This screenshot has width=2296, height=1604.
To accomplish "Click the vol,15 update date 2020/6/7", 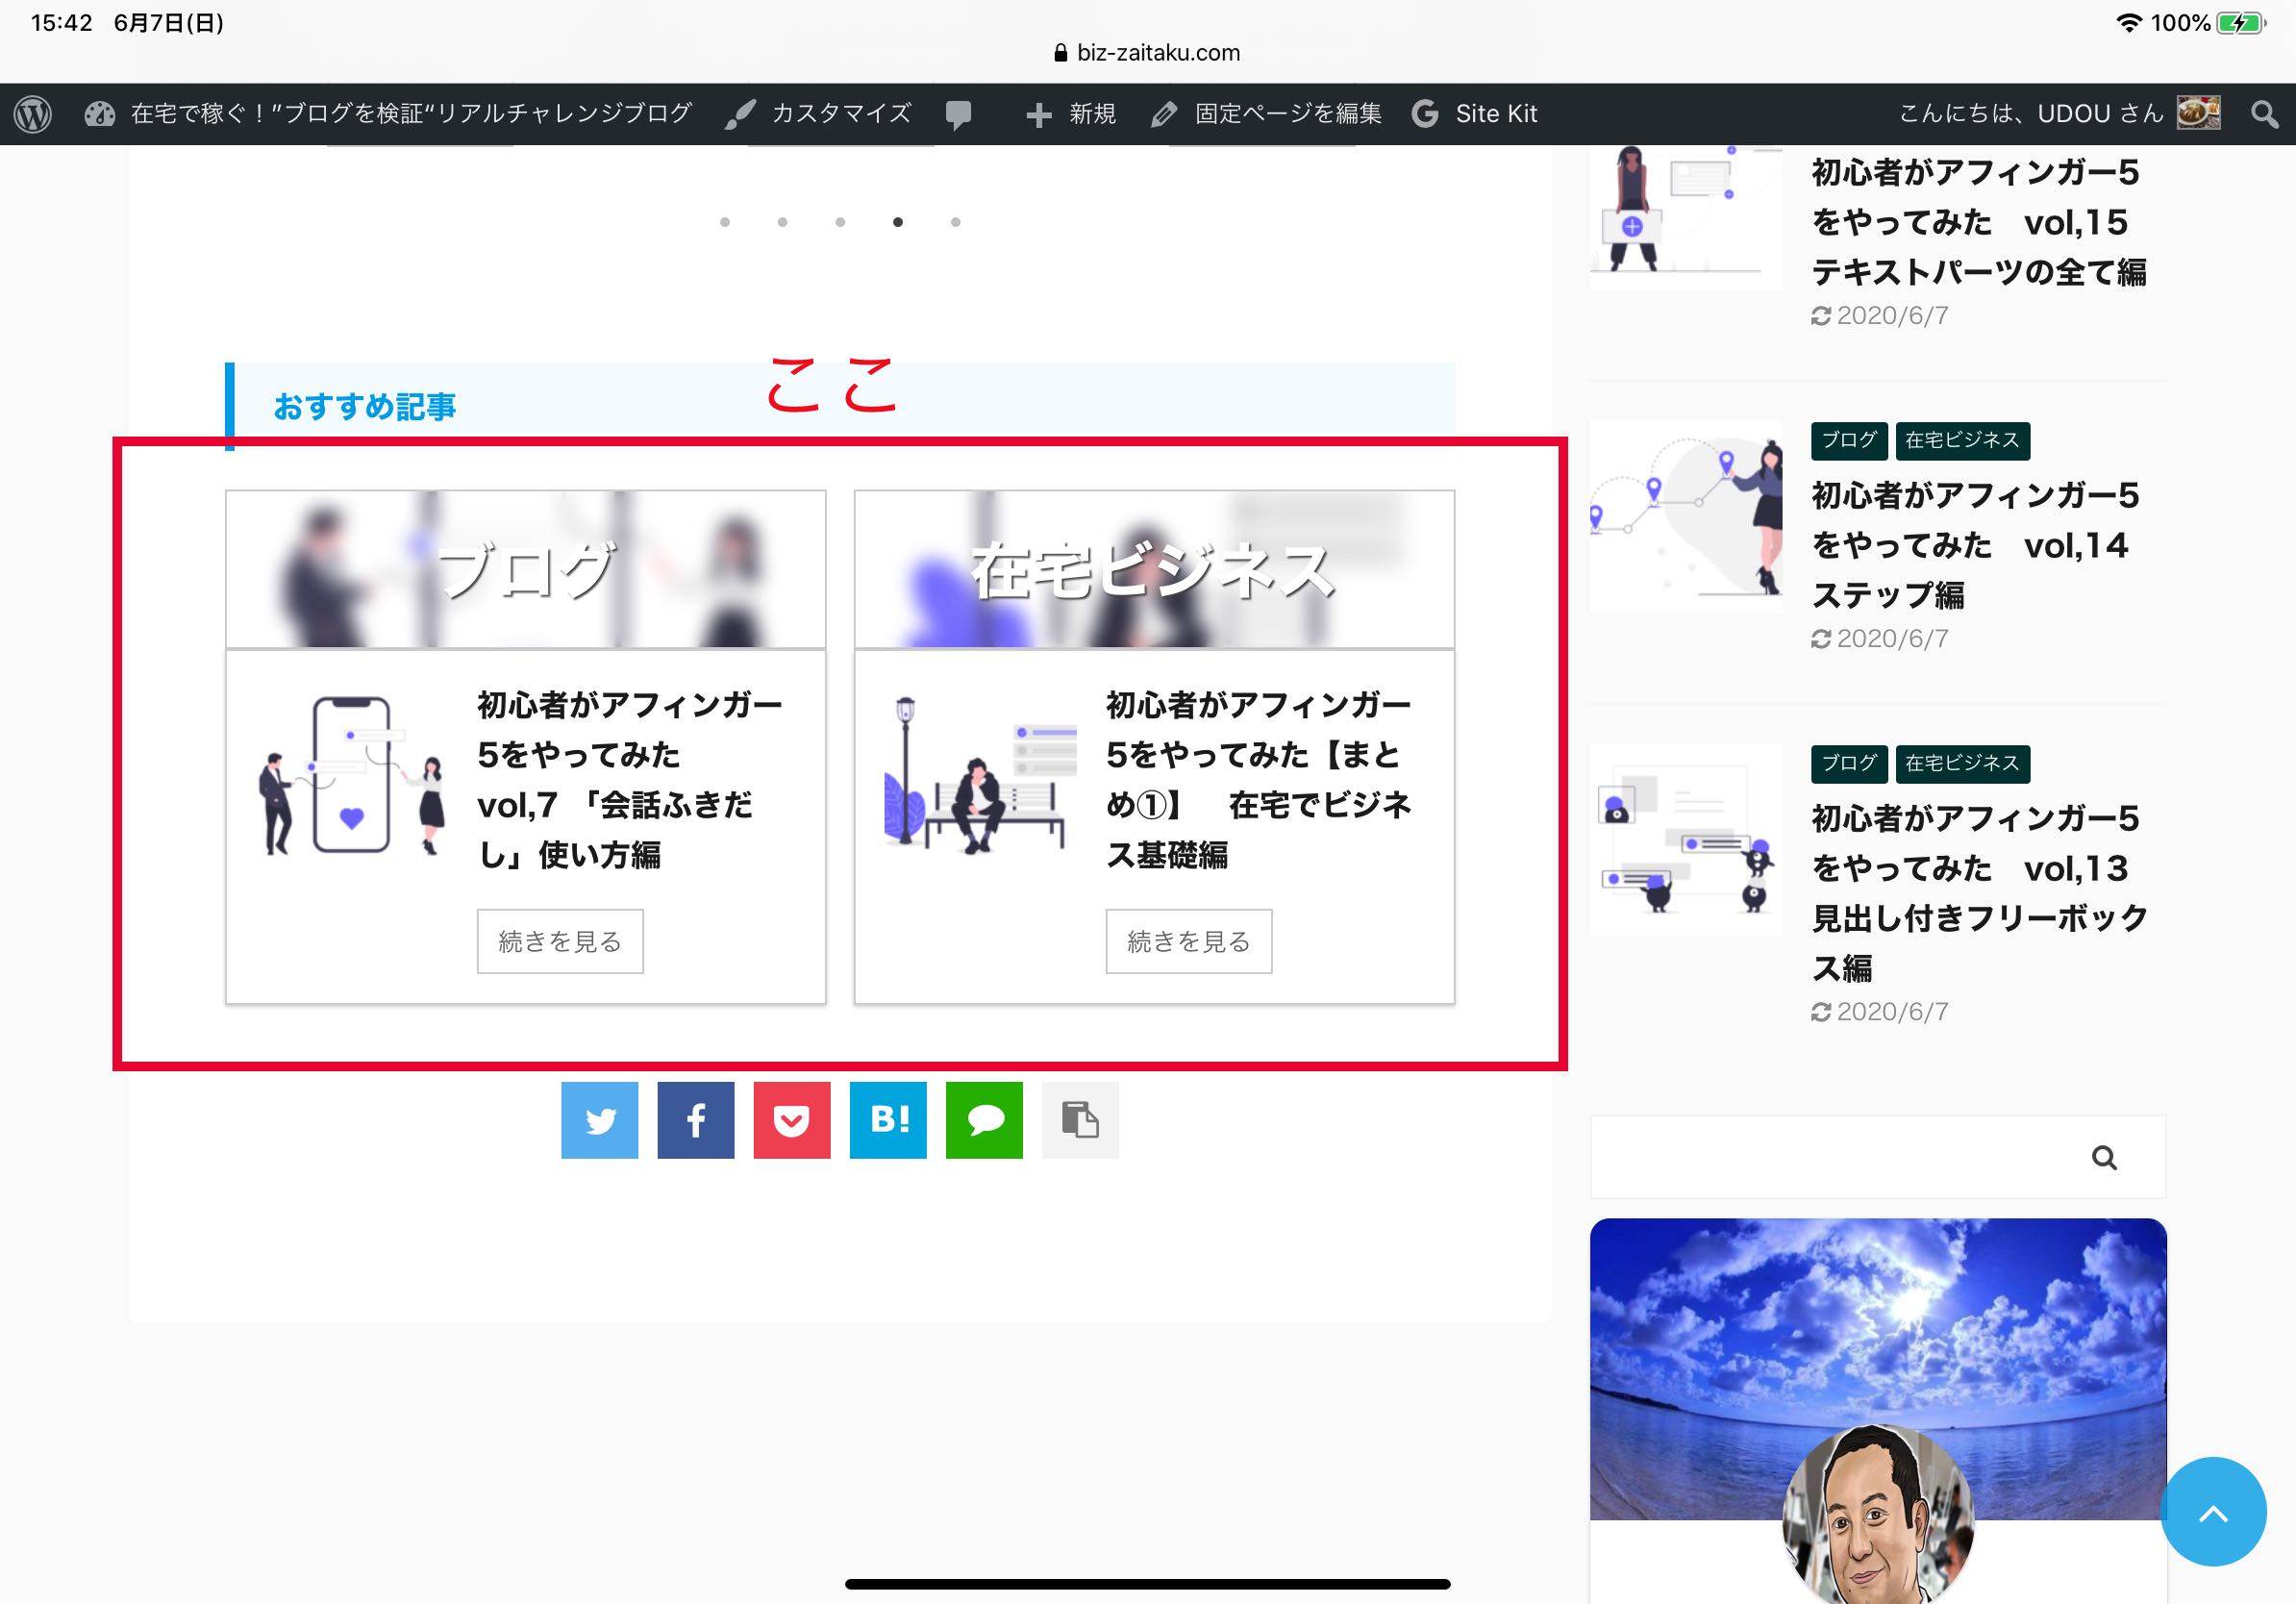I will tap(1881, 316).
